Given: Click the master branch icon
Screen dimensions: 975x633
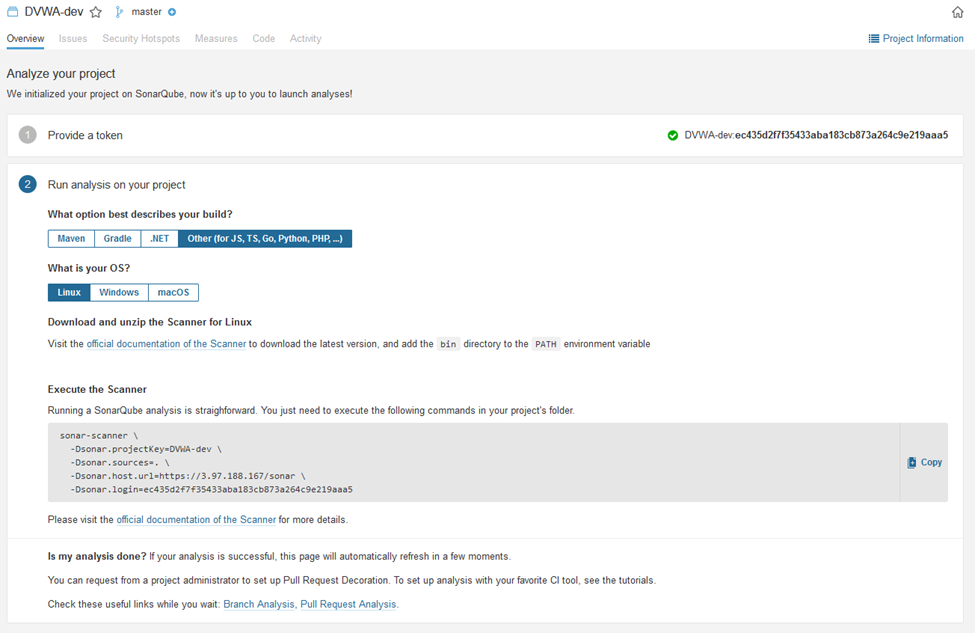Looking at the screenshot, I should point(120,12).
